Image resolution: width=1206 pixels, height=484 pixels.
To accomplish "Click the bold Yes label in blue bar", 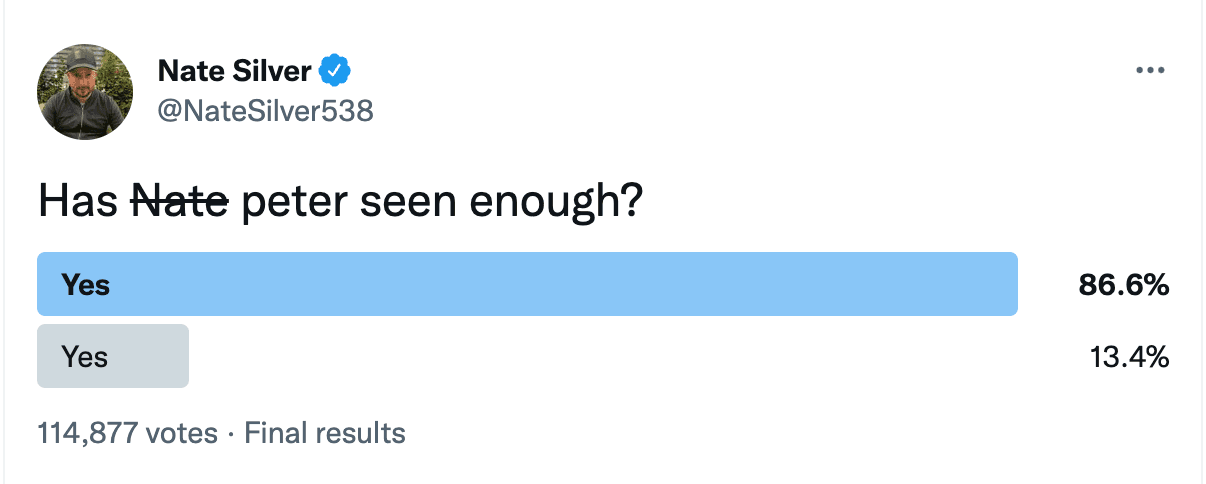I will click(86, 285).
